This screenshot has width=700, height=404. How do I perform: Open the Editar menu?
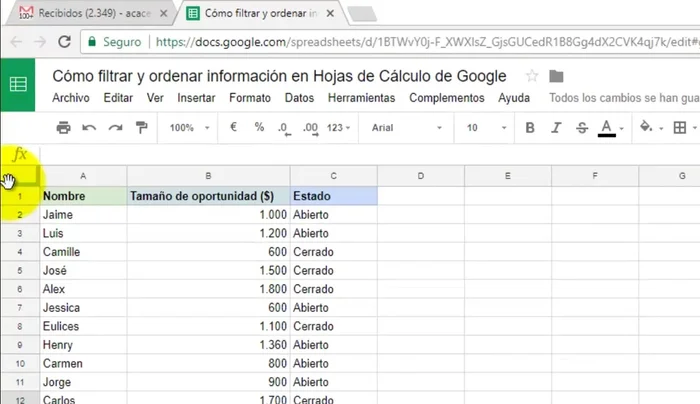click(118, 98)
